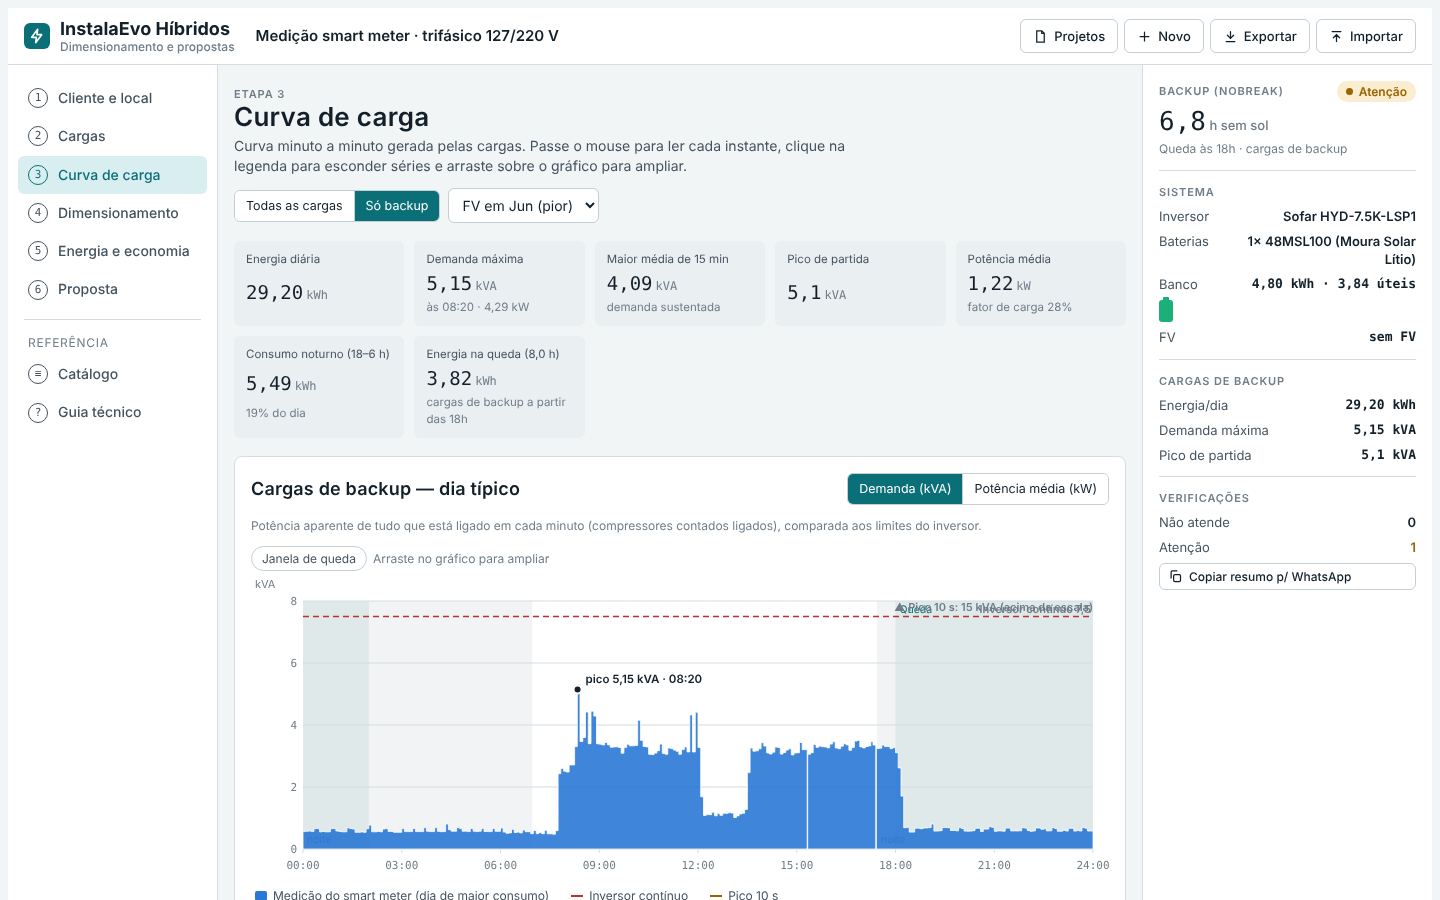Viewport: 1440px width, 900px height.
Task: Open step 6 circle next to Proposta
Action: coord(38,289)
